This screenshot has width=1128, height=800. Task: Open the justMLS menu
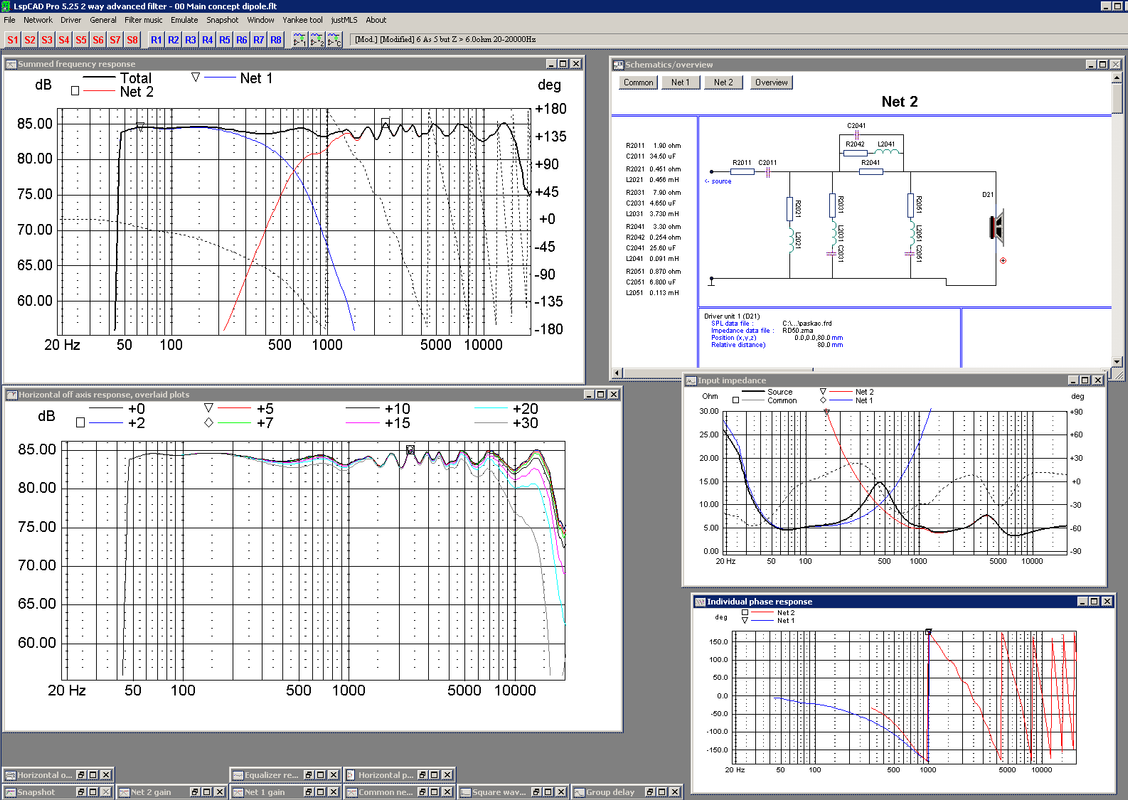pos(344,20)
